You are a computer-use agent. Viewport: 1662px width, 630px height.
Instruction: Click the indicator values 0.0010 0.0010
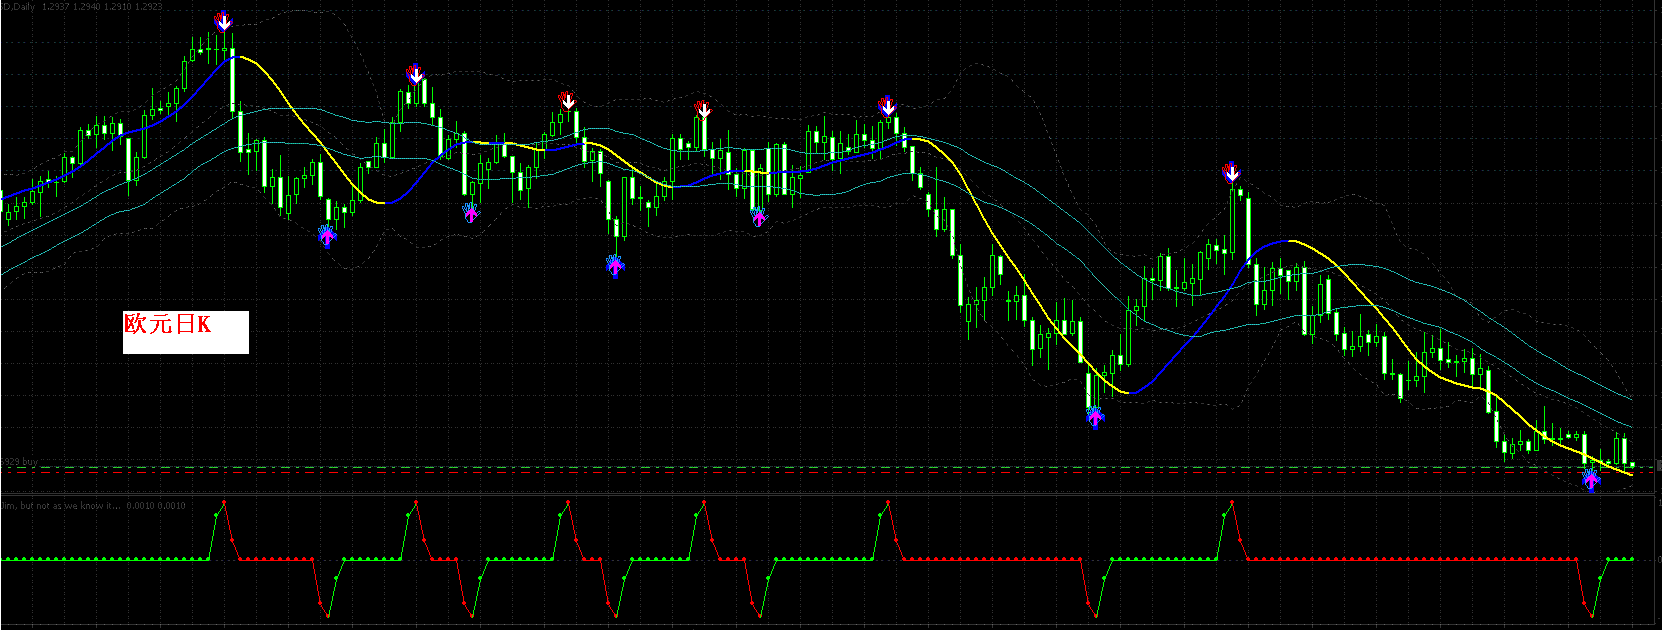point(155,506)
